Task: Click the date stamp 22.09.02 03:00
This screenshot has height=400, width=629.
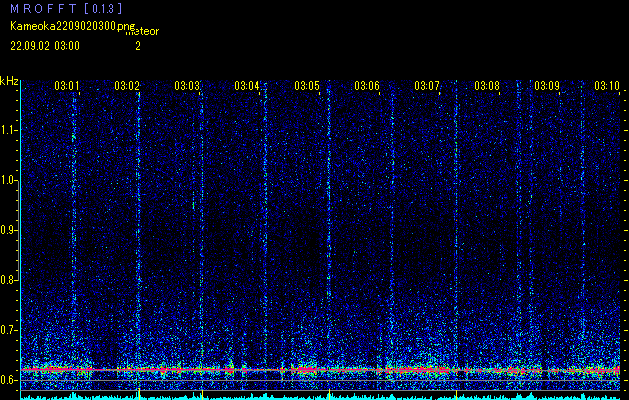Action: click(x=45, y=46)
